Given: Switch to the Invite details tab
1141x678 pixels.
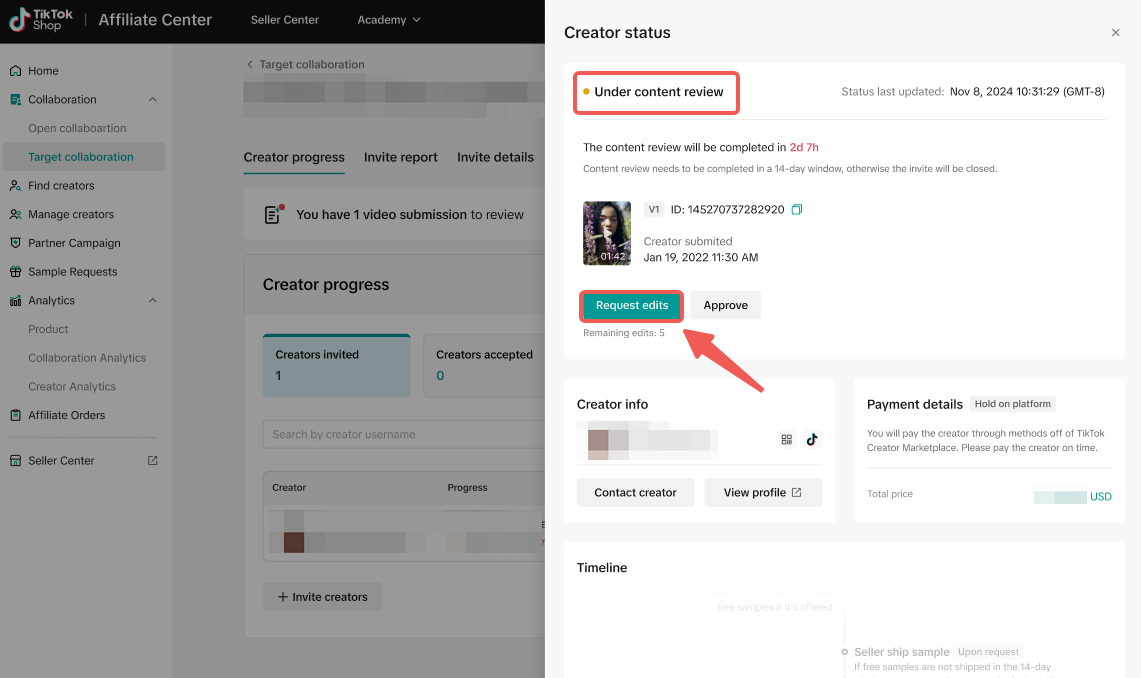Looking at the screenshot, I should pyautogui.click(x=495, y=157).
